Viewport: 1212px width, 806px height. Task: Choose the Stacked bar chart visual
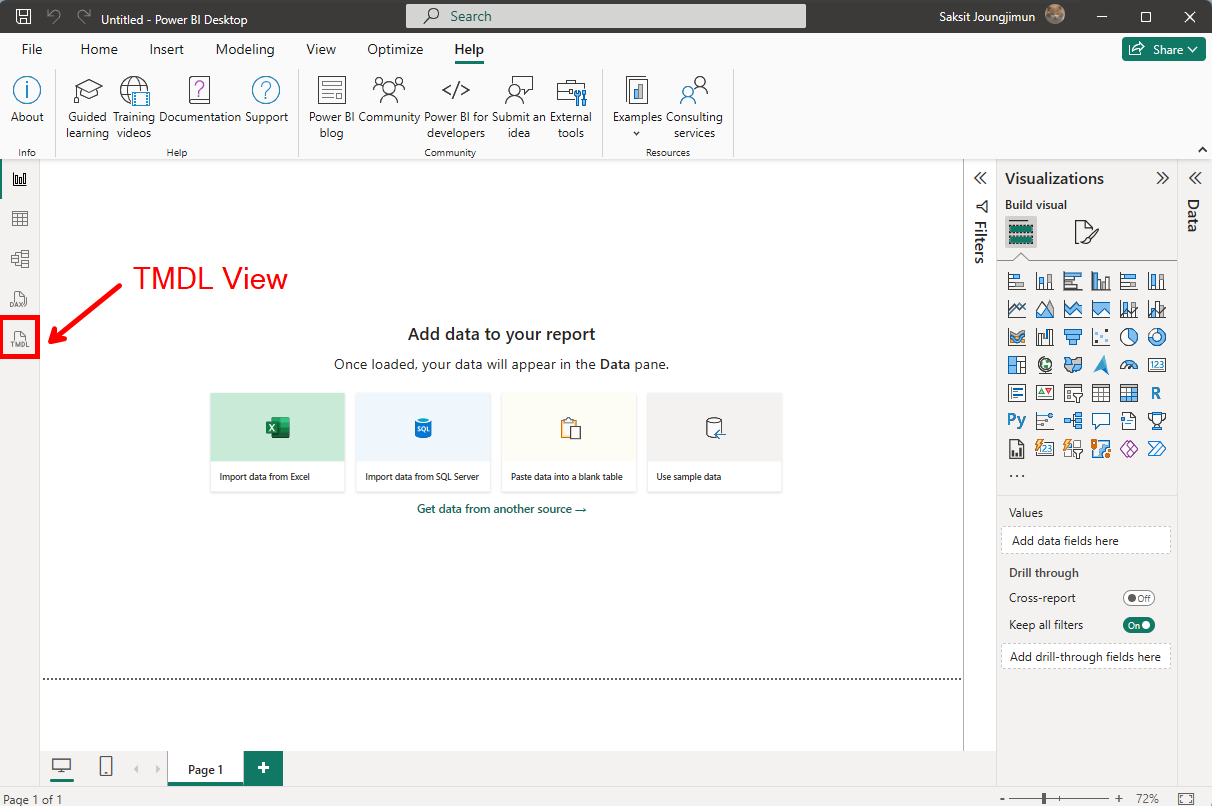tap(1016, 280)
